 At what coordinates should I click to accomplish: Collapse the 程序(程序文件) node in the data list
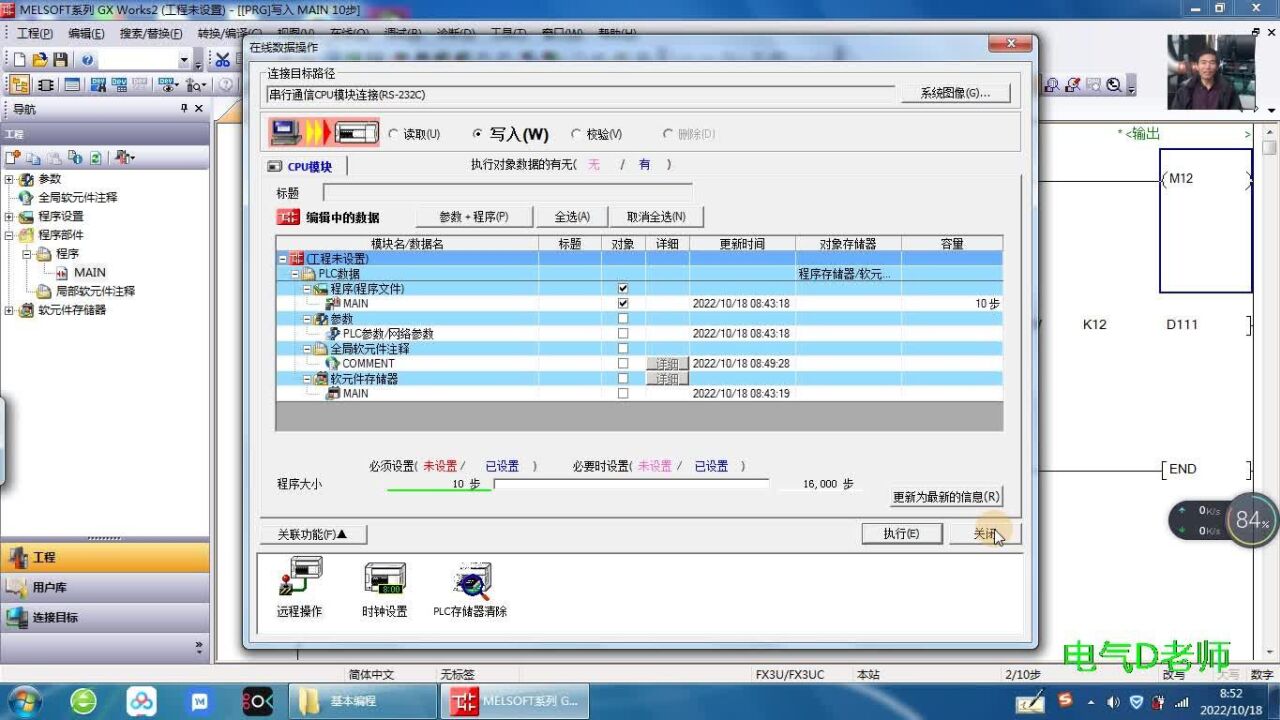coord(307,289)
